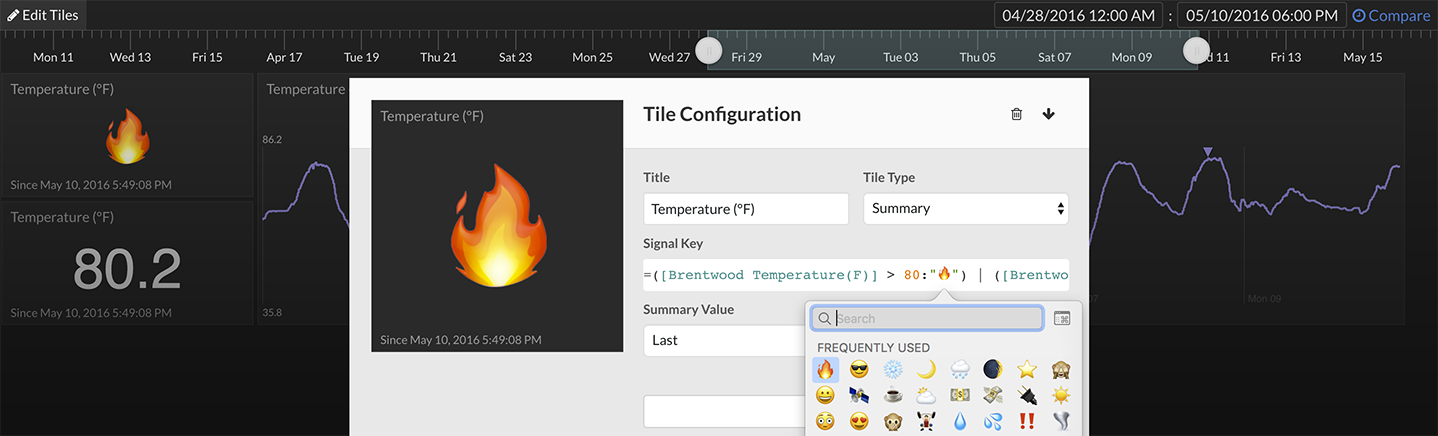The height and width of the screenshot is (436, 1438).
Task: Expand the full character viewer window
Action: (1062, 318)
